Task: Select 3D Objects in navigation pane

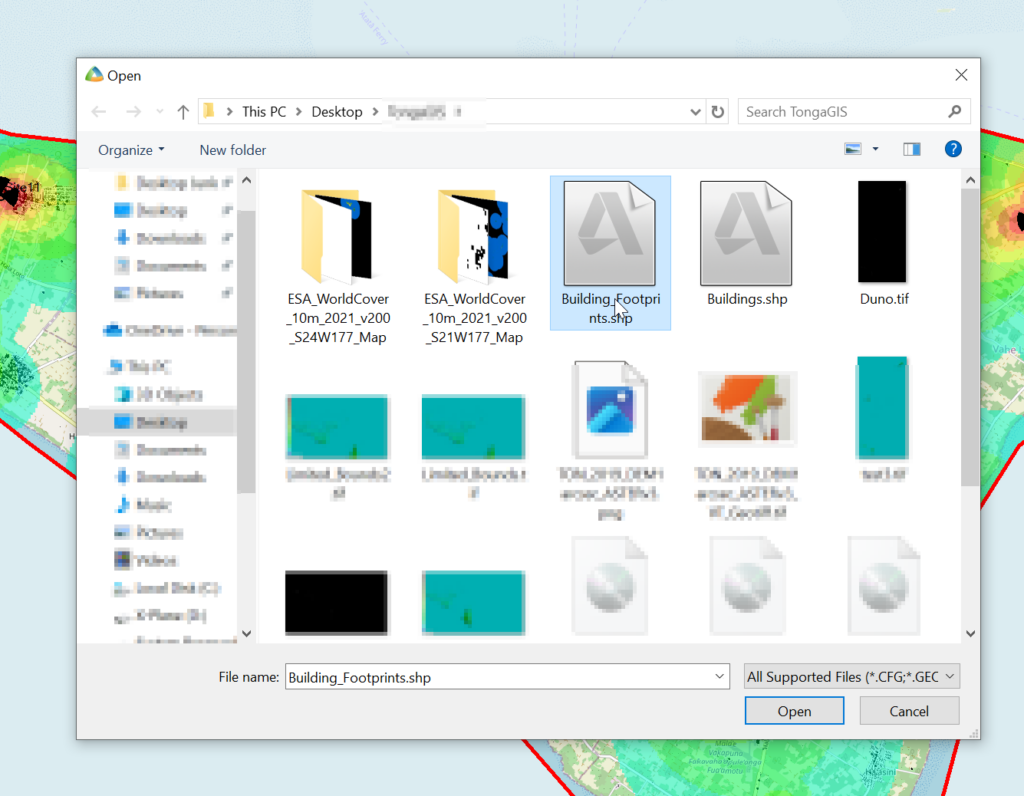Action: click(159, 394)
